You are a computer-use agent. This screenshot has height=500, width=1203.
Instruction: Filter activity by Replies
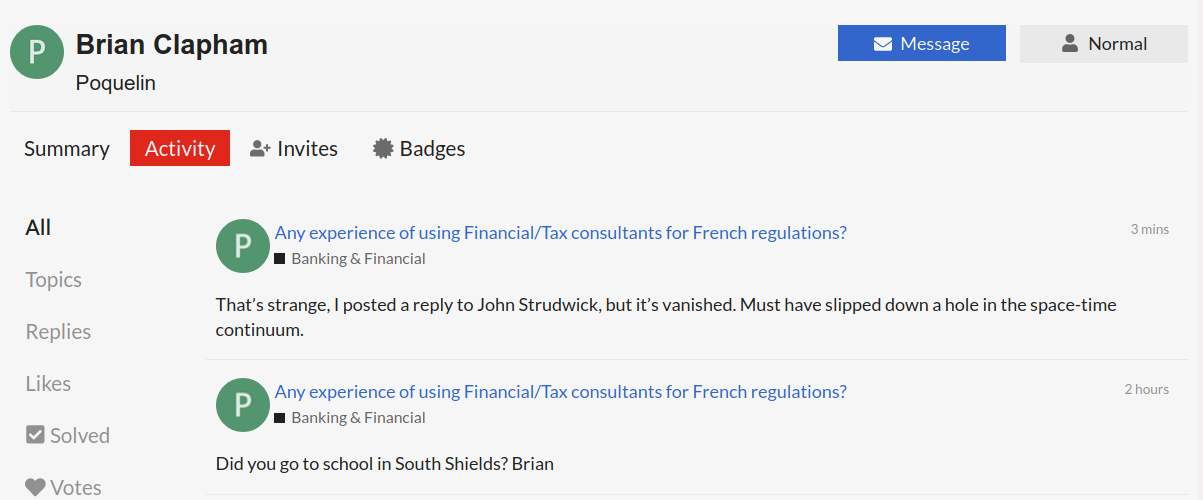(58, 332)
